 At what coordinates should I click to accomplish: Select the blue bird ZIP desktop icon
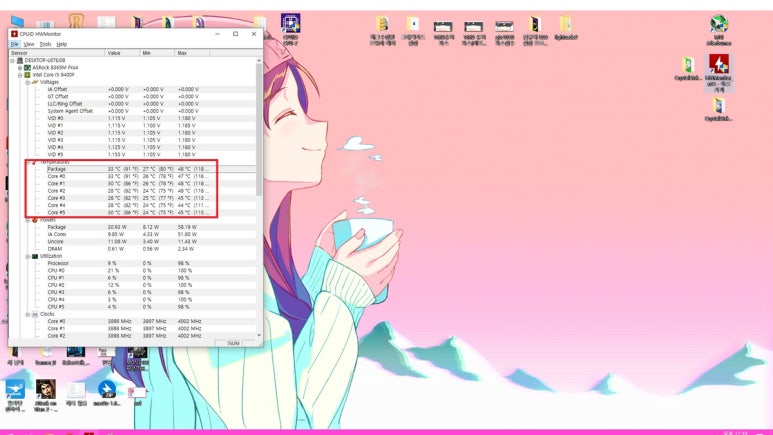pos(106,389)
